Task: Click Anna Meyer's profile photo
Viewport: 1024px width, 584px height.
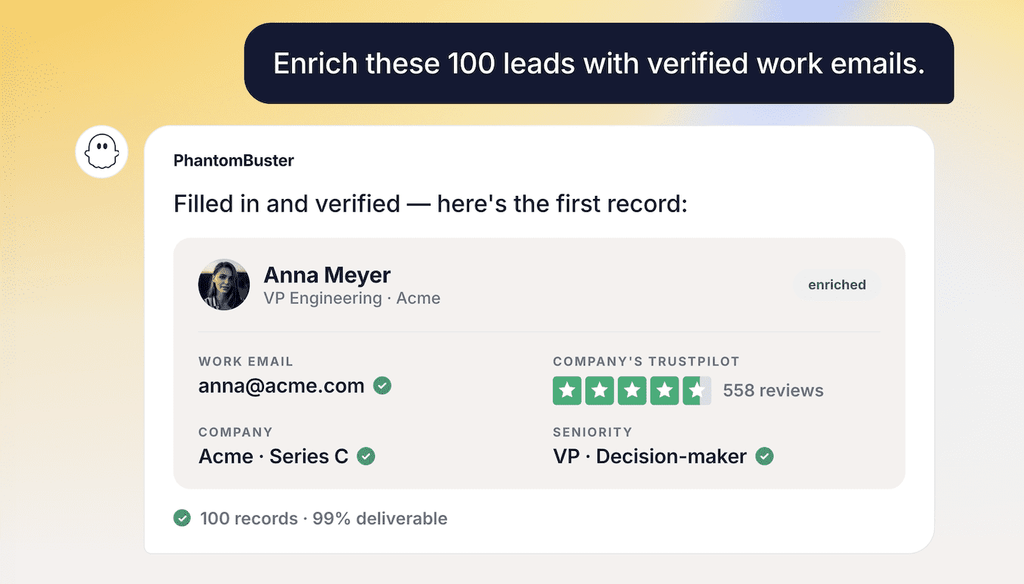Action: [224, 285]
